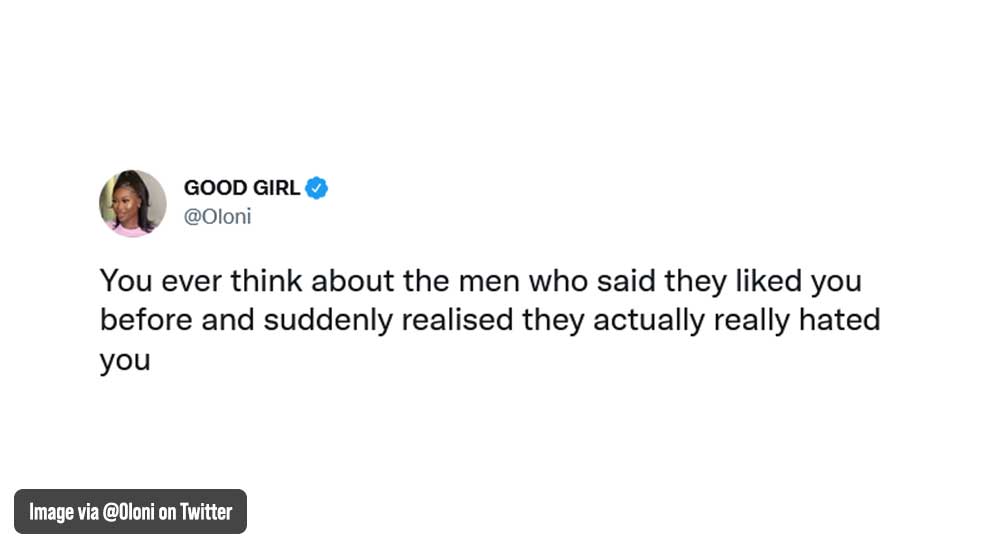Click the profile avatar photo

click(x=133, y=203)
